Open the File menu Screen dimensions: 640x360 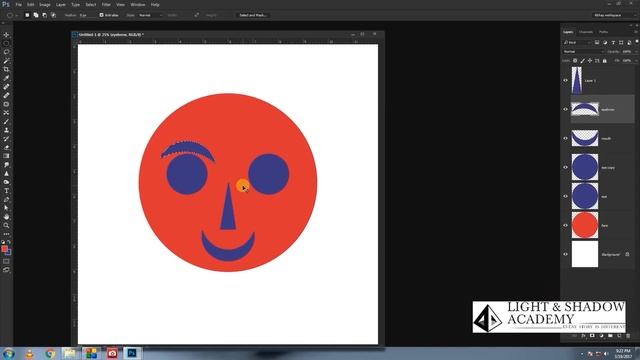pyautogui.click(x=18, y=4)
